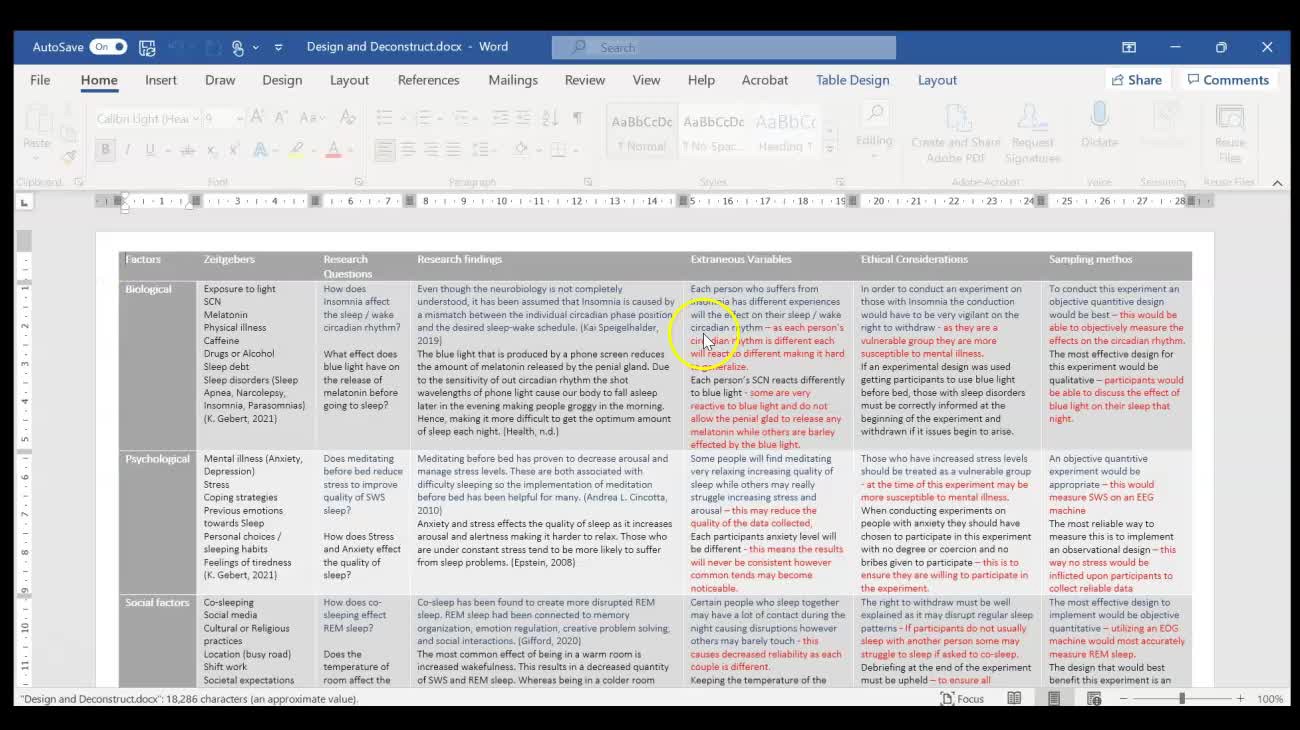1300x730 pixels.
Task: Open the font name dropdown
Action: tap(198, 118)
